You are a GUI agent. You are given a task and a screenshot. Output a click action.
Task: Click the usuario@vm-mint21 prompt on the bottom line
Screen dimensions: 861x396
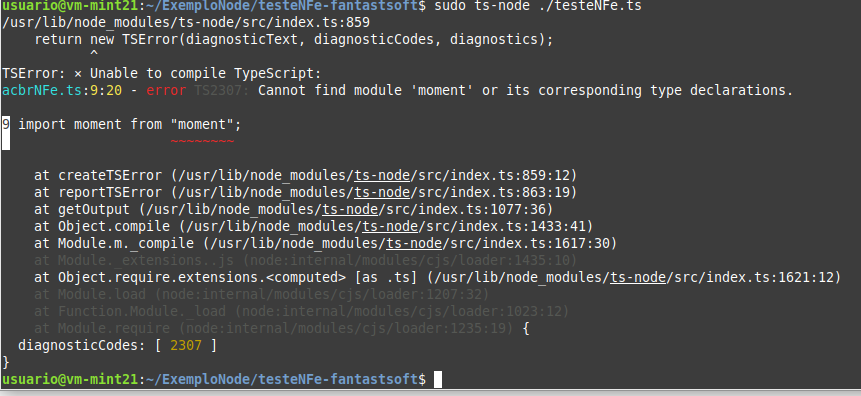(x=70, y=379)
